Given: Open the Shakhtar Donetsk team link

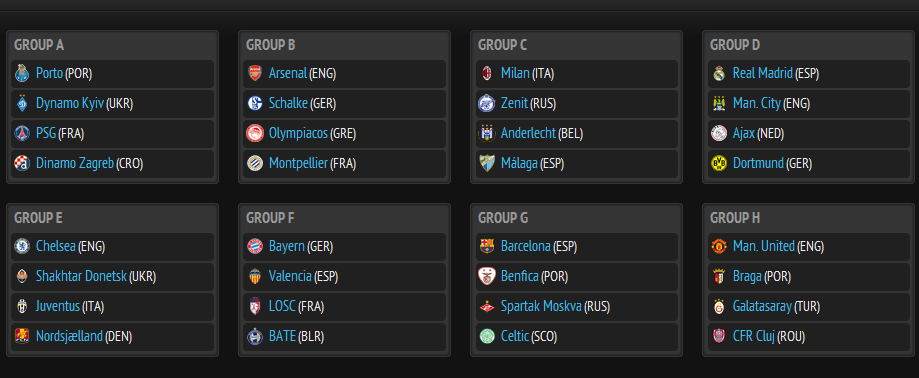Looking at the screenshot, I should tap(81, 276).
